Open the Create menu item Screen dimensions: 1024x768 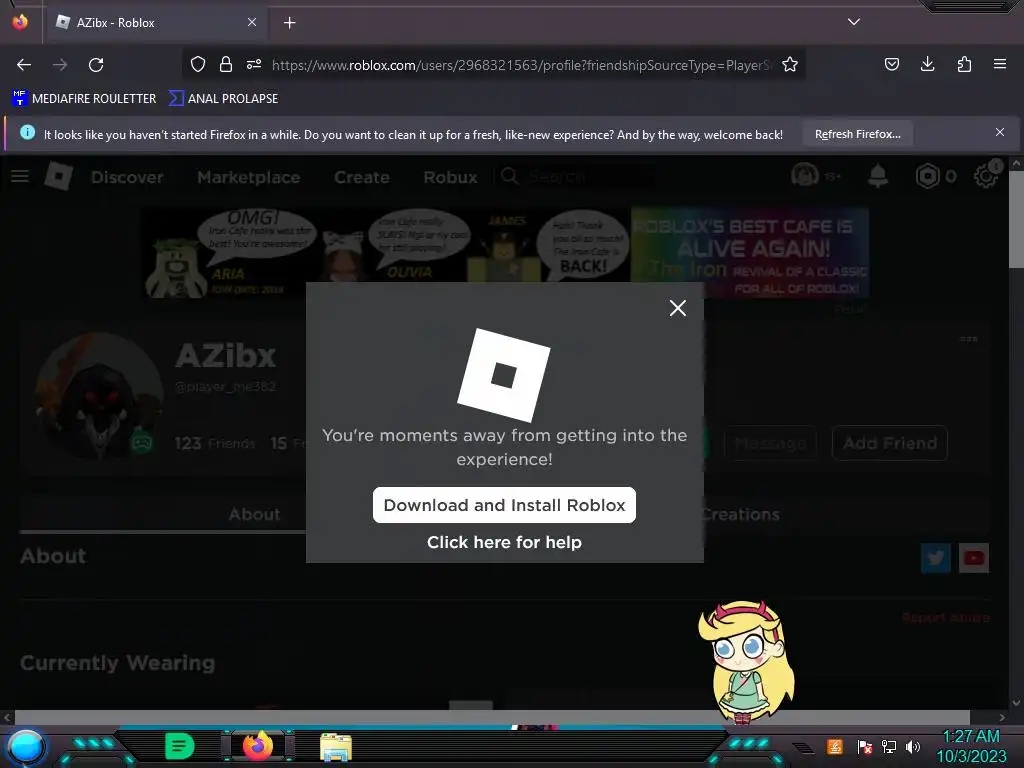362,177
